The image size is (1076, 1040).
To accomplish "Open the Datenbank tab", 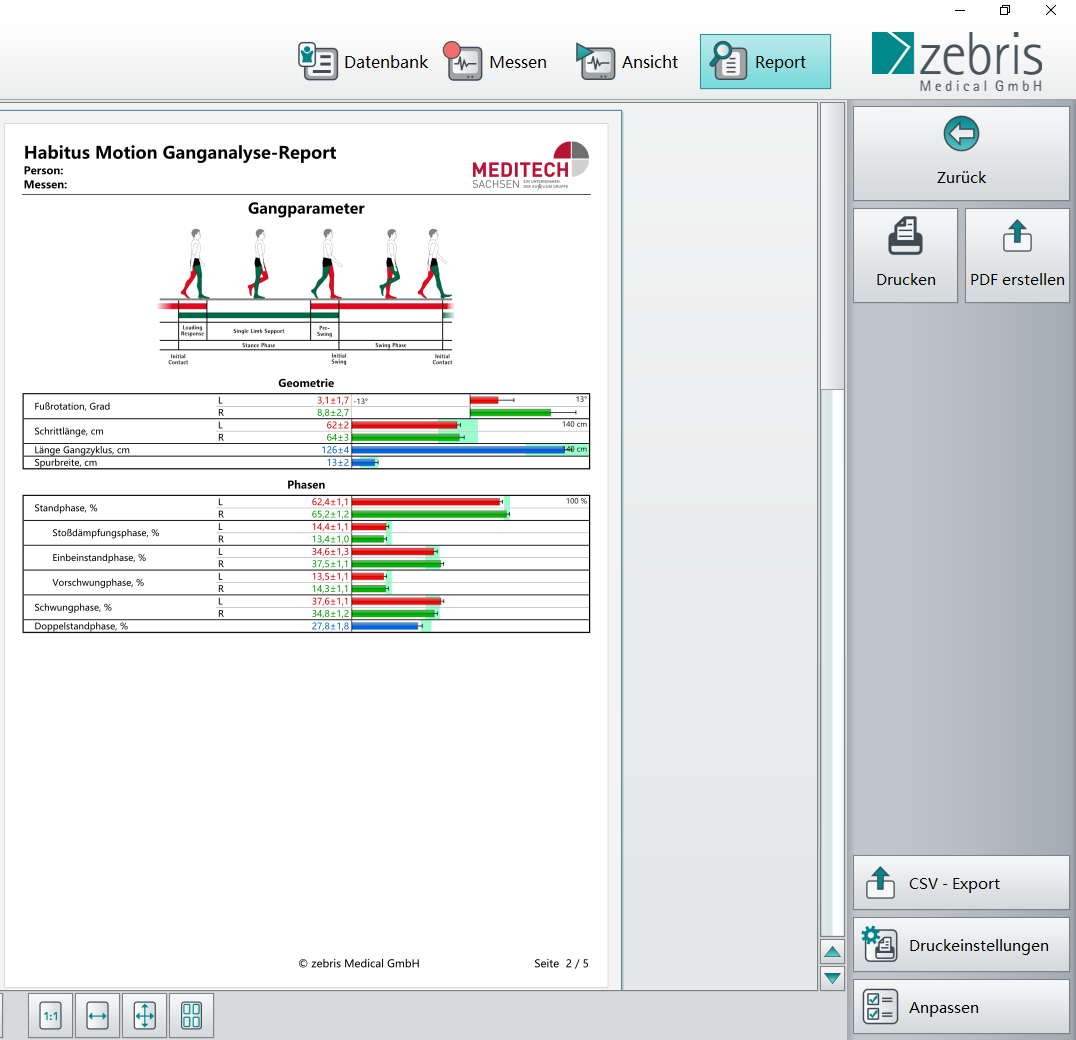I will (363, 62).
